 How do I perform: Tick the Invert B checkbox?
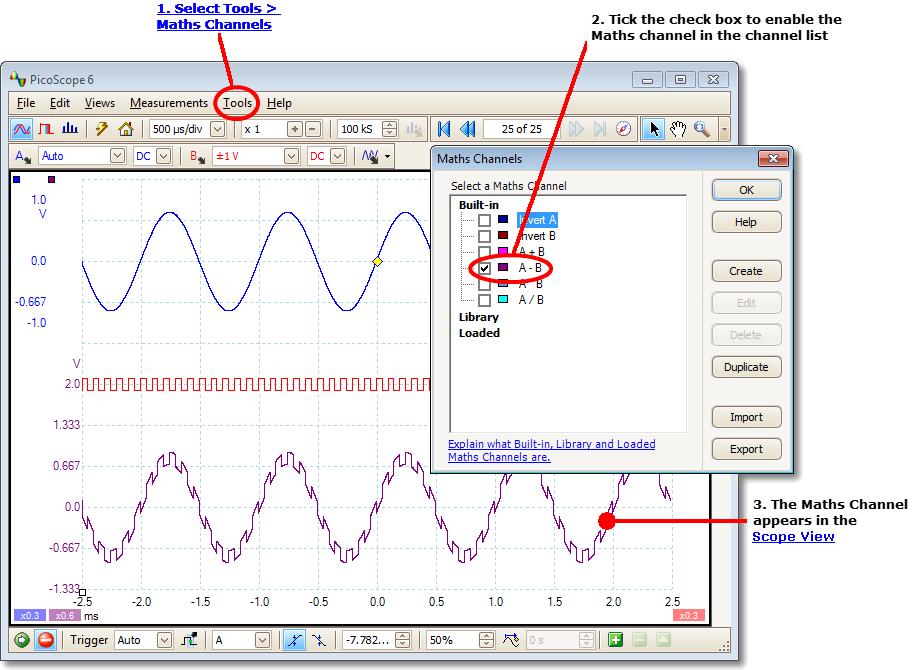point(484,236)
